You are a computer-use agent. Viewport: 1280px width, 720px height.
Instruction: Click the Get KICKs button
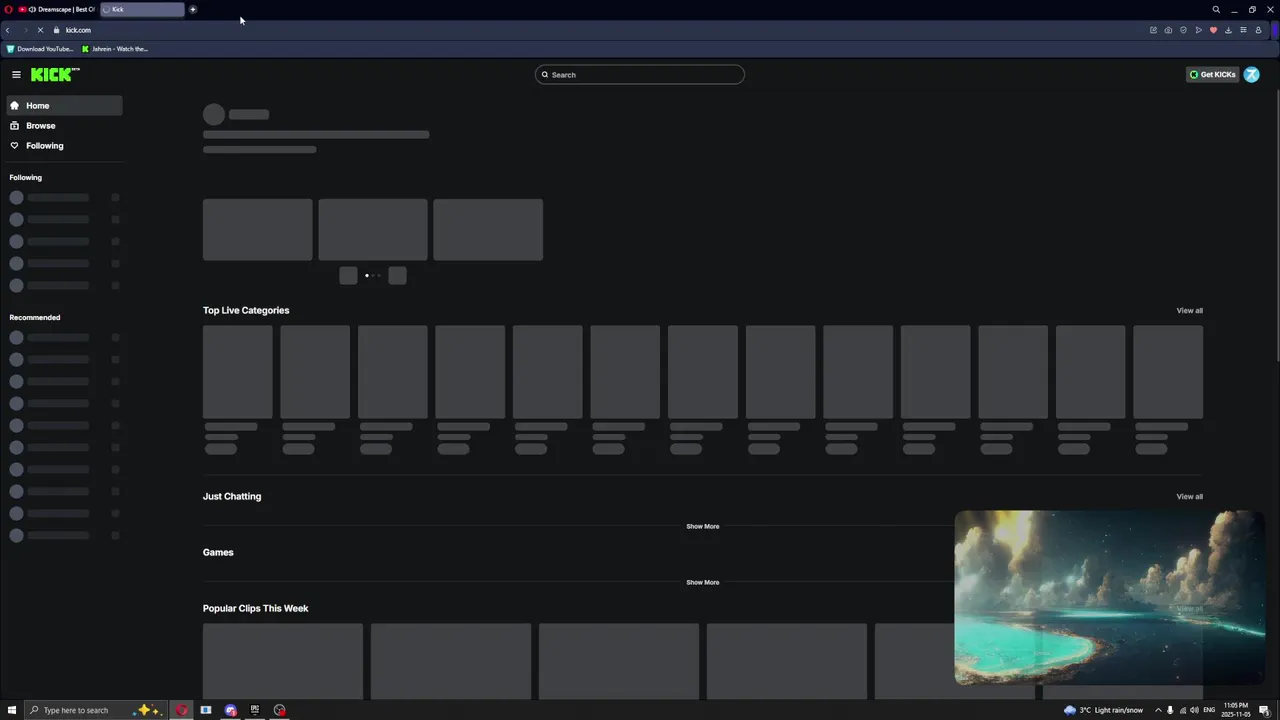pyautogui.click(x=1212, y=74)
